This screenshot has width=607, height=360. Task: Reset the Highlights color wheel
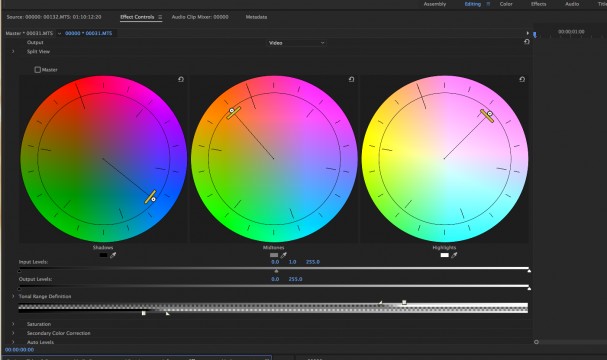(522, 79)
